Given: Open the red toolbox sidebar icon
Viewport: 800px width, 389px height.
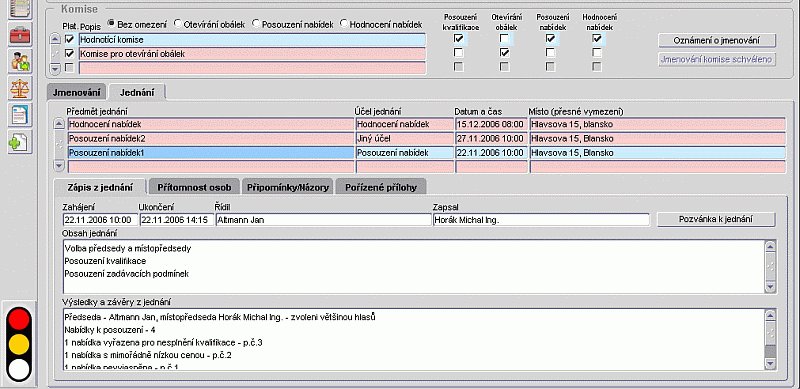Looking at the screenshot, I should pyautogui.click(x=20, y=35).
